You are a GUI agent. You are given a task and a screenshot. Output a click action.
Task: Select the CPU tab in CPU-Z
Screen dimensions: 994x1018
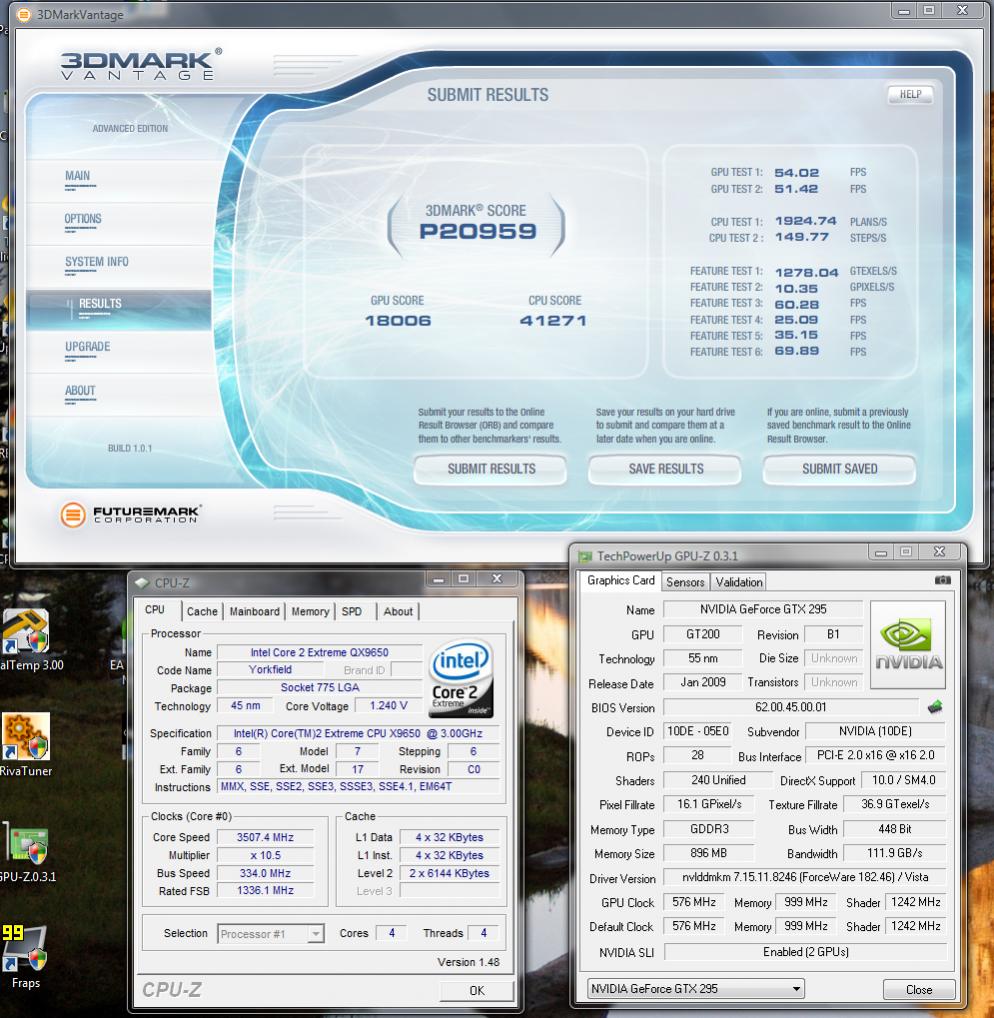tap(155, 610)
